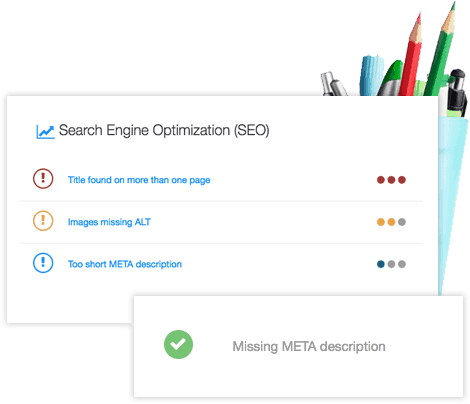Click the three red priority dots
470x404 pixels.
tap(391, 180)
